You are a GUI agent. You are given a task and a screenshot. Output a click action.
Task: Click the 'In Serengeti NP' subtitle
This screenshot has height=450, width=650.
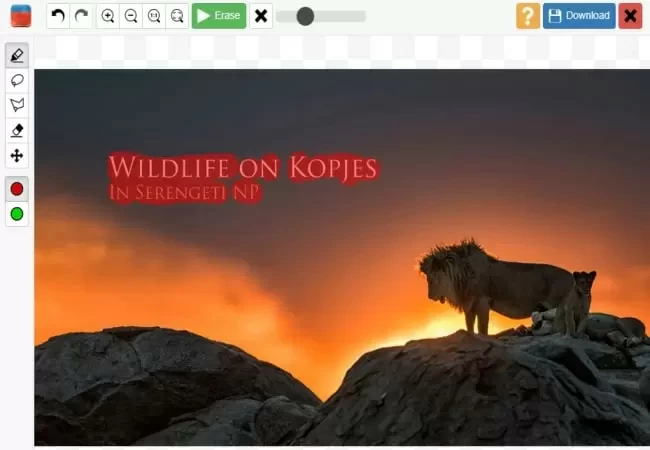(x=185, y=192)
